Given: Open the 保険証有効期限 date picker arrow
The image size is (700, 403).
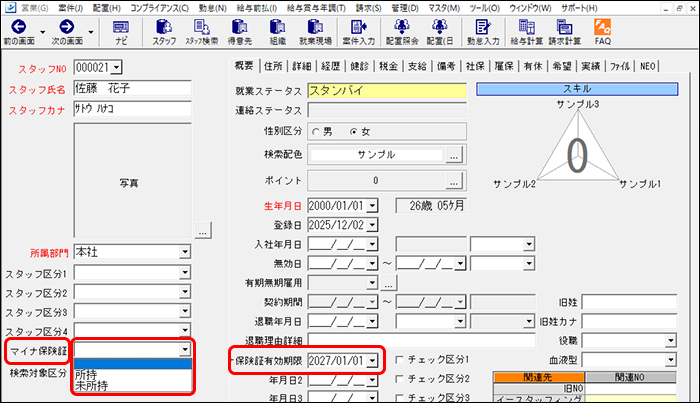Looking at the screenshot, I should pyautogui.click(x=372, y=361).
